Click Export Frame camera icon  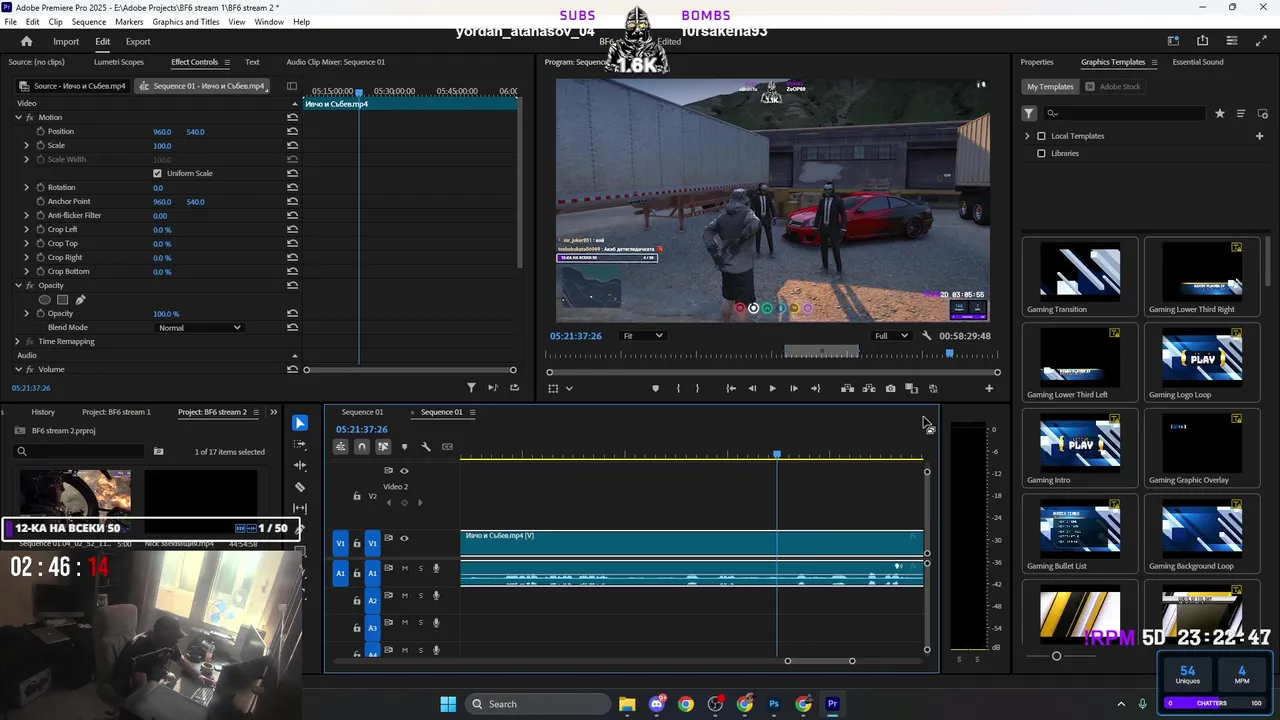pos(890,388)
